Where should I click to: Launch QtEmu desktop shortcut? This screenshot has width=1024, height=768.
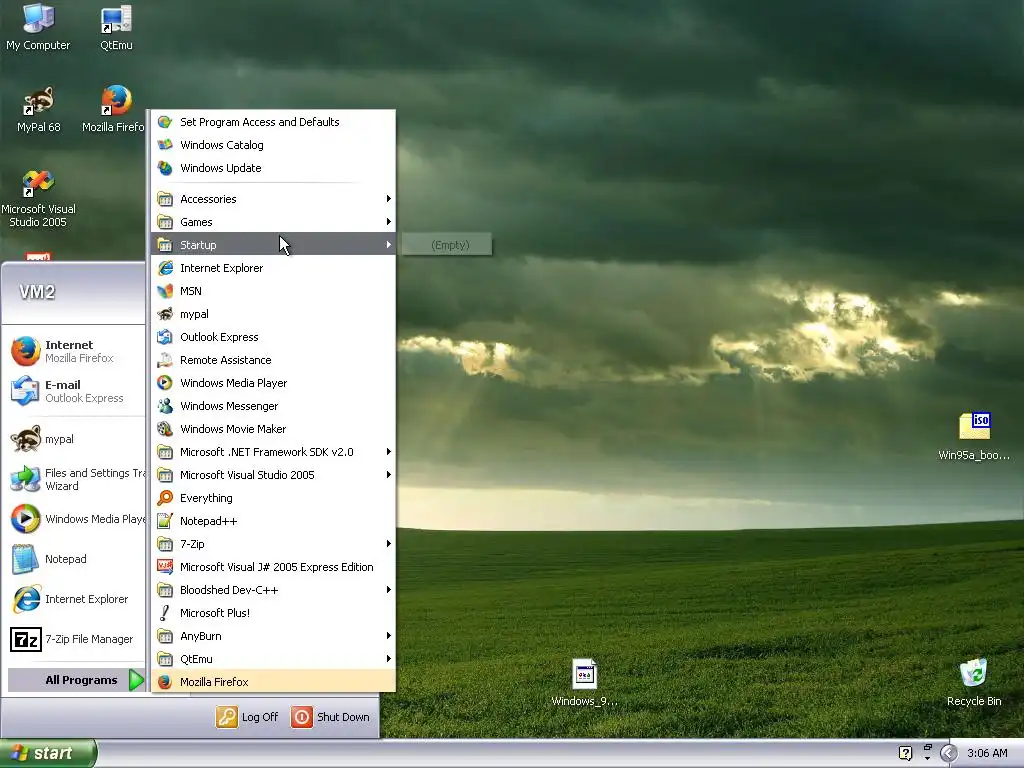point(116,27)
